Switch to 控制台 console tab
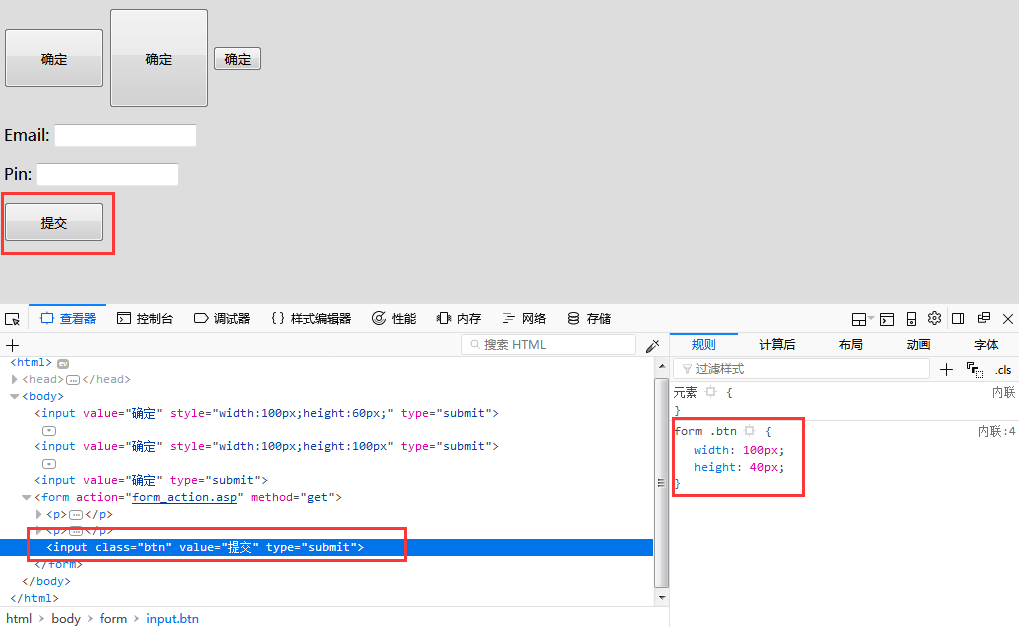This screenshot has height=627, width=1019. [145, 318]
